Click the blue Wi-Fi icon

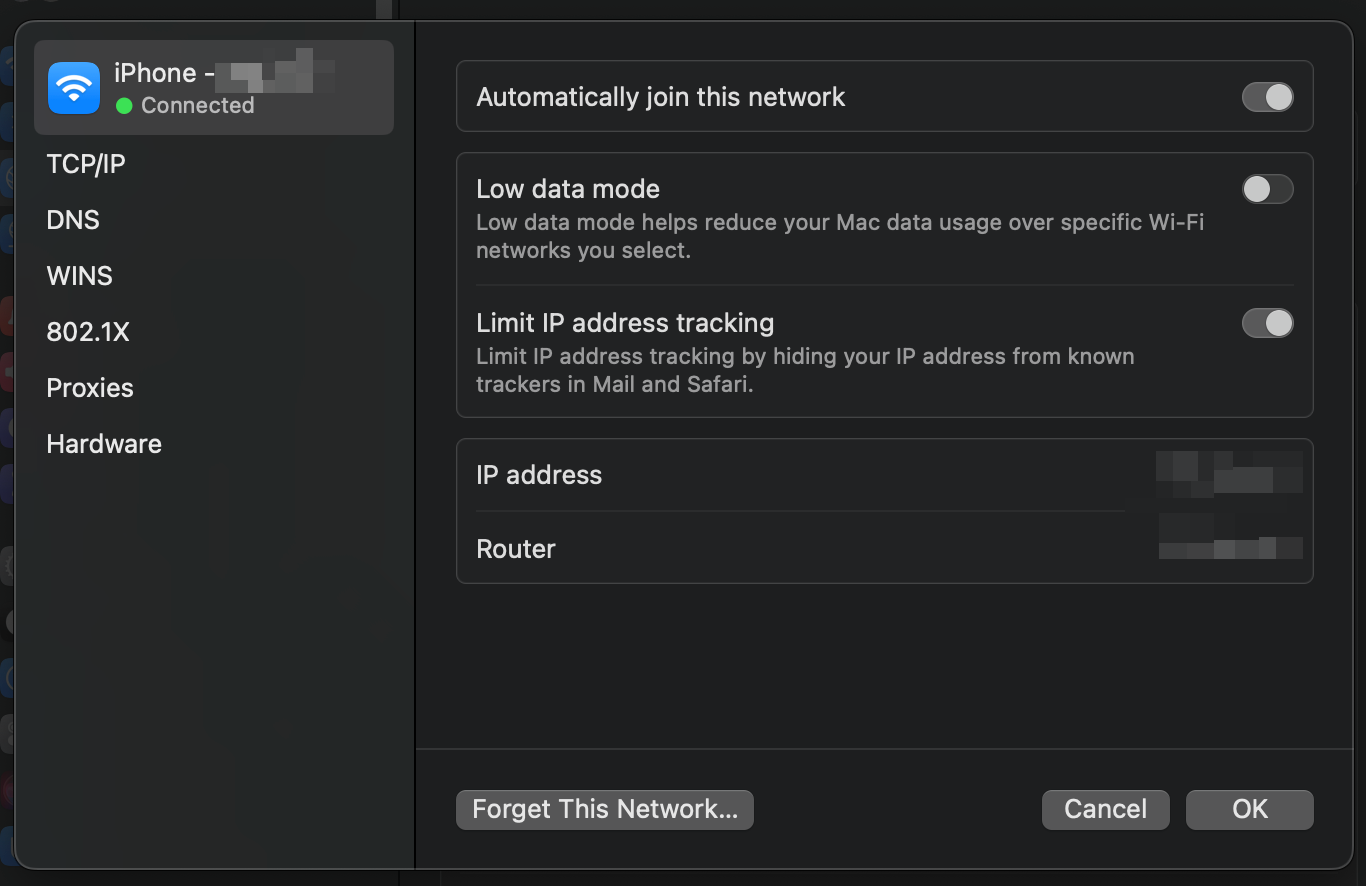[74, 88]
